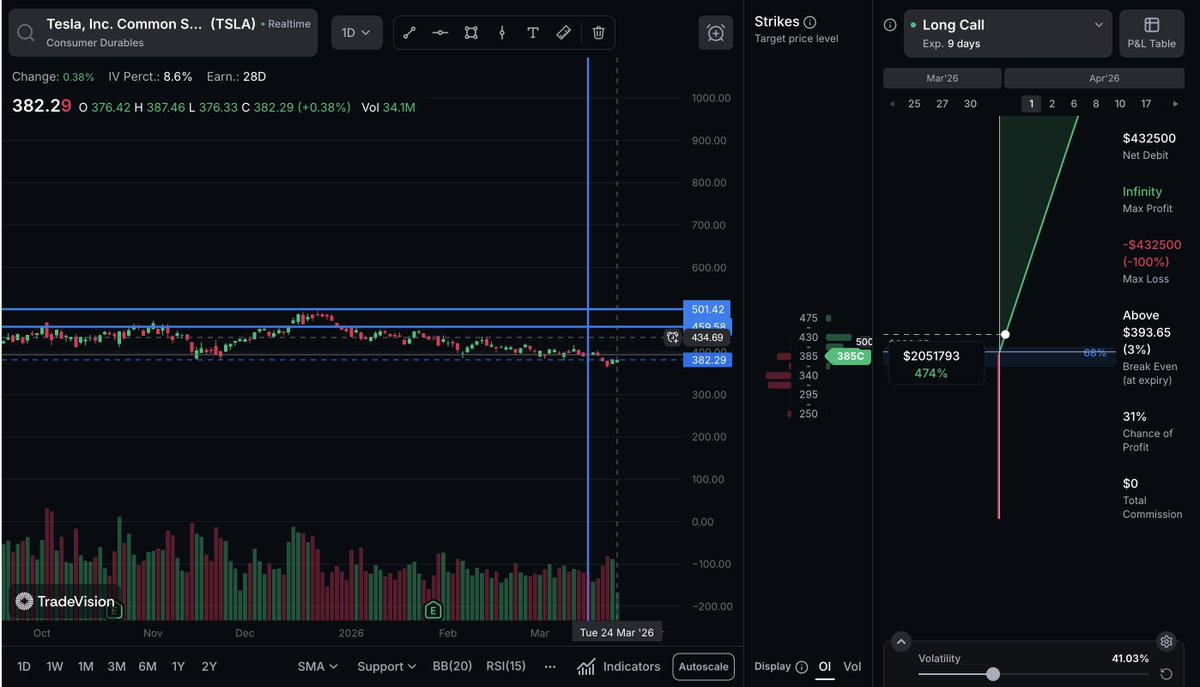
Task: Select the 3M time range
Action: (117, 667)
